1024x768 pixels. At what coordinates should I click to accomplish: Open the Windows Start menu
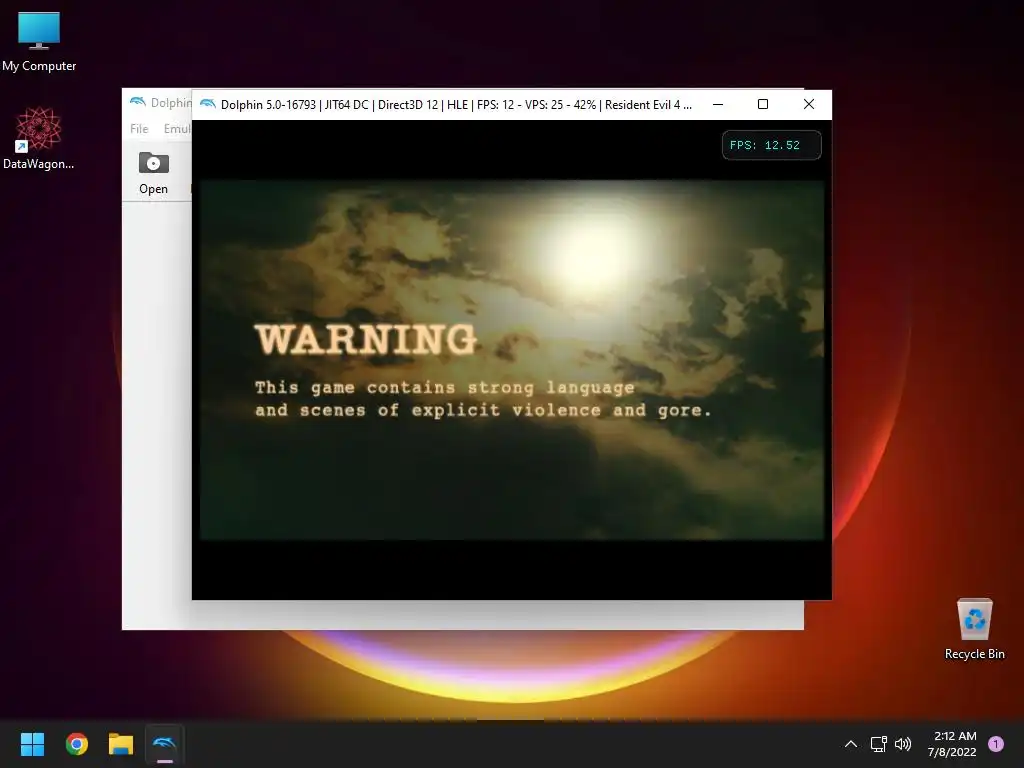tap(32, 744)
